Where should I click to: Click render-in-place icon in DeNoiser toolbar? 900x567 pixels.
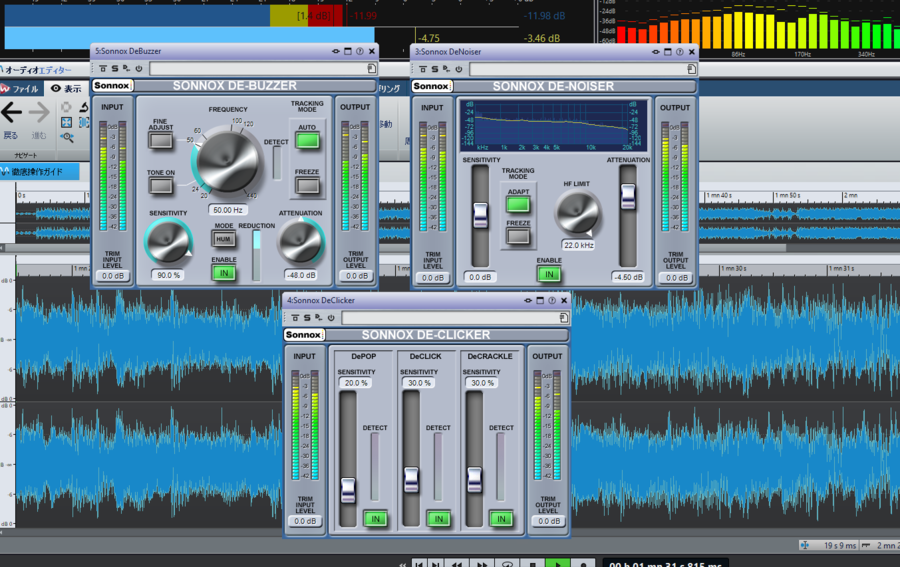447,69
